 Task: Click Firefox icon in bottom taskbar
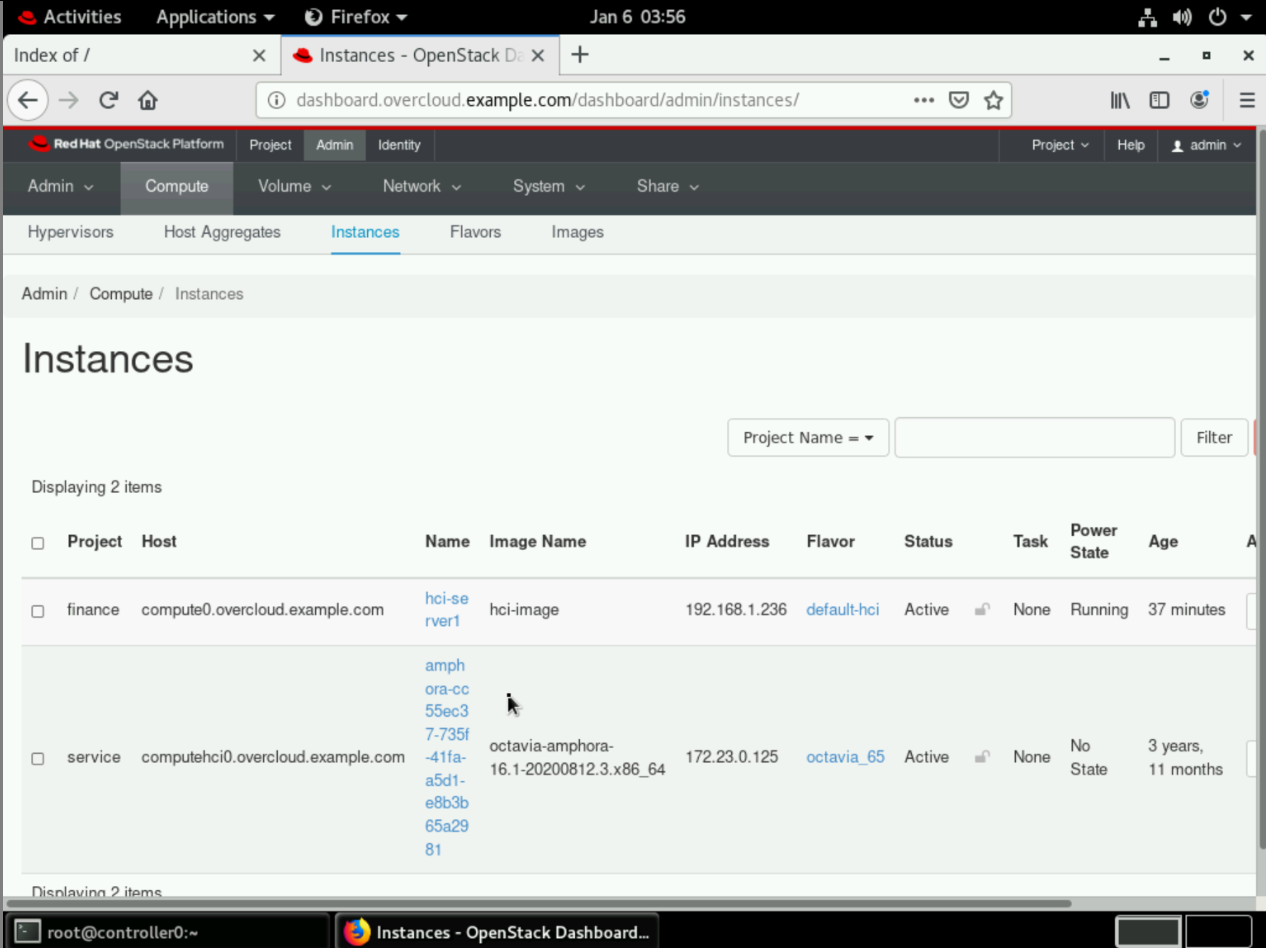[357, 932]
